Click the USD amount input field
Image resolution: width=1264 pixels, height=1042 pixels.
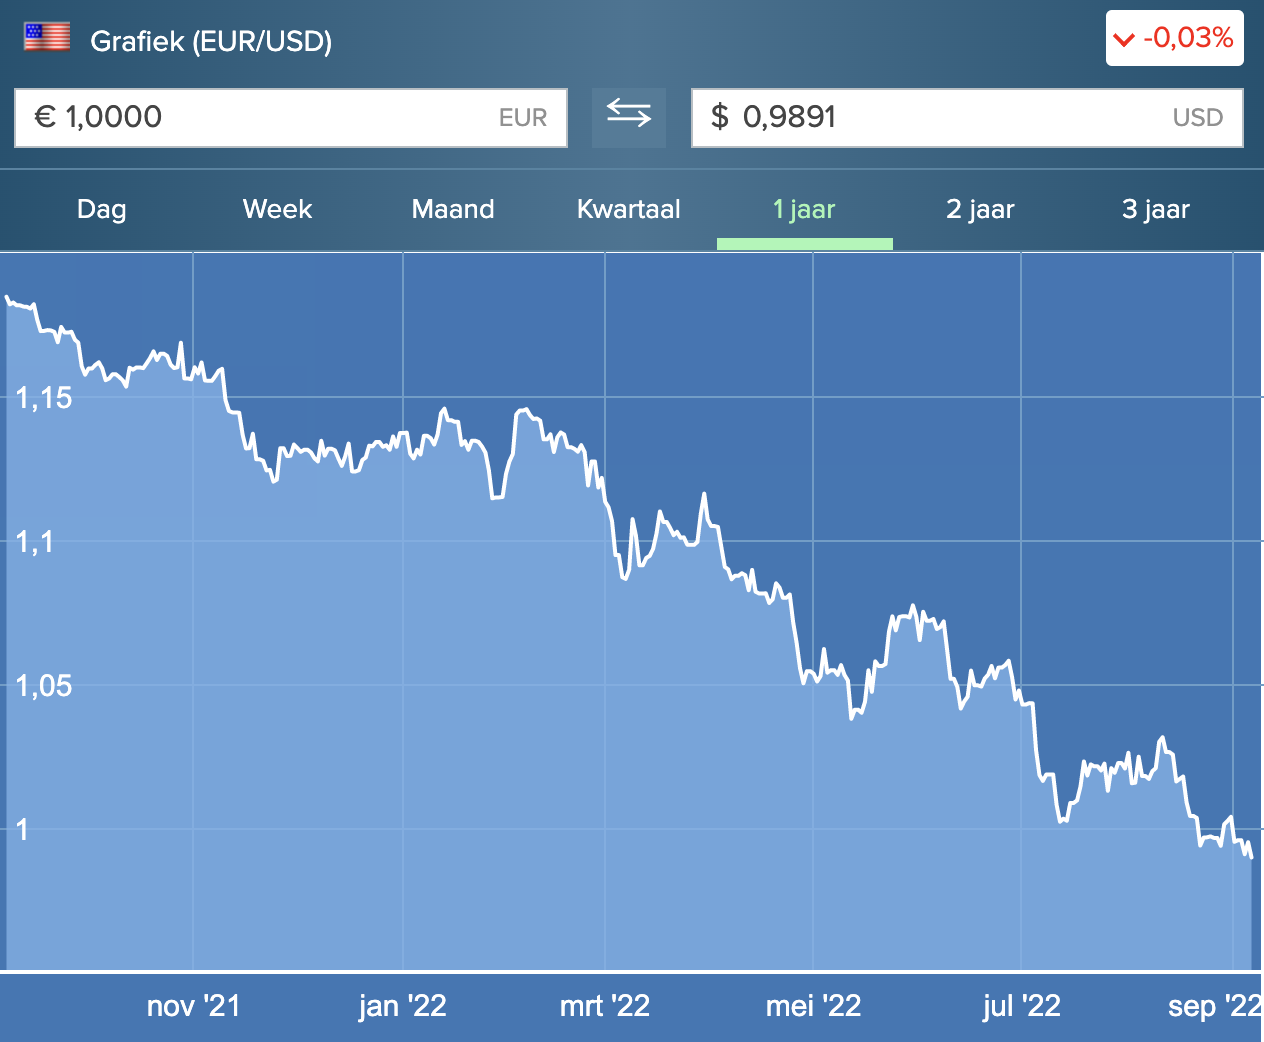pos(966,118)
